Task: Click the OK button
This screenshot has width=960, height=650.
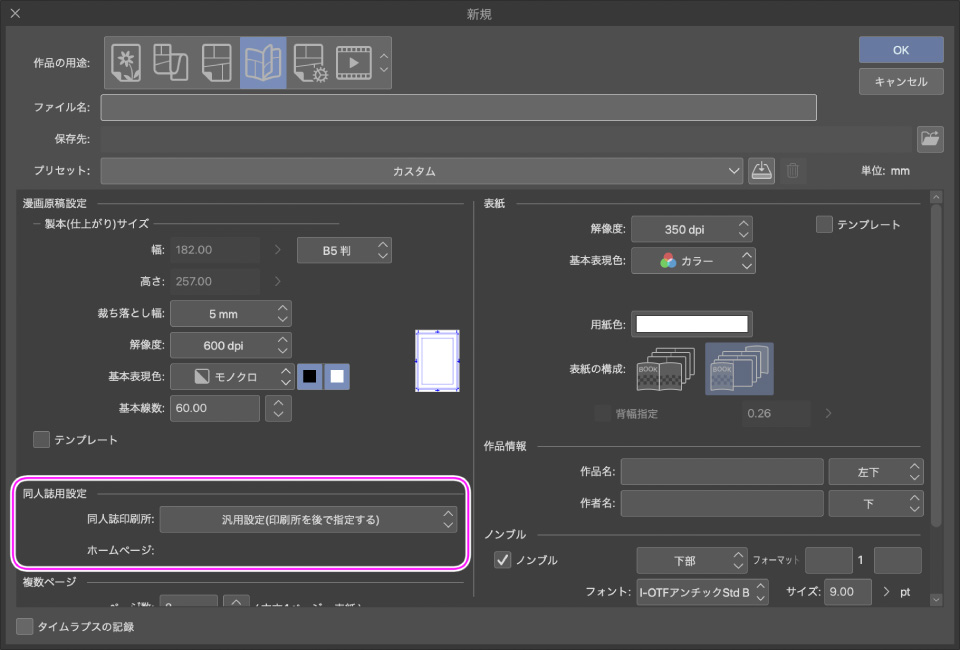Action: tap(900, 49)
